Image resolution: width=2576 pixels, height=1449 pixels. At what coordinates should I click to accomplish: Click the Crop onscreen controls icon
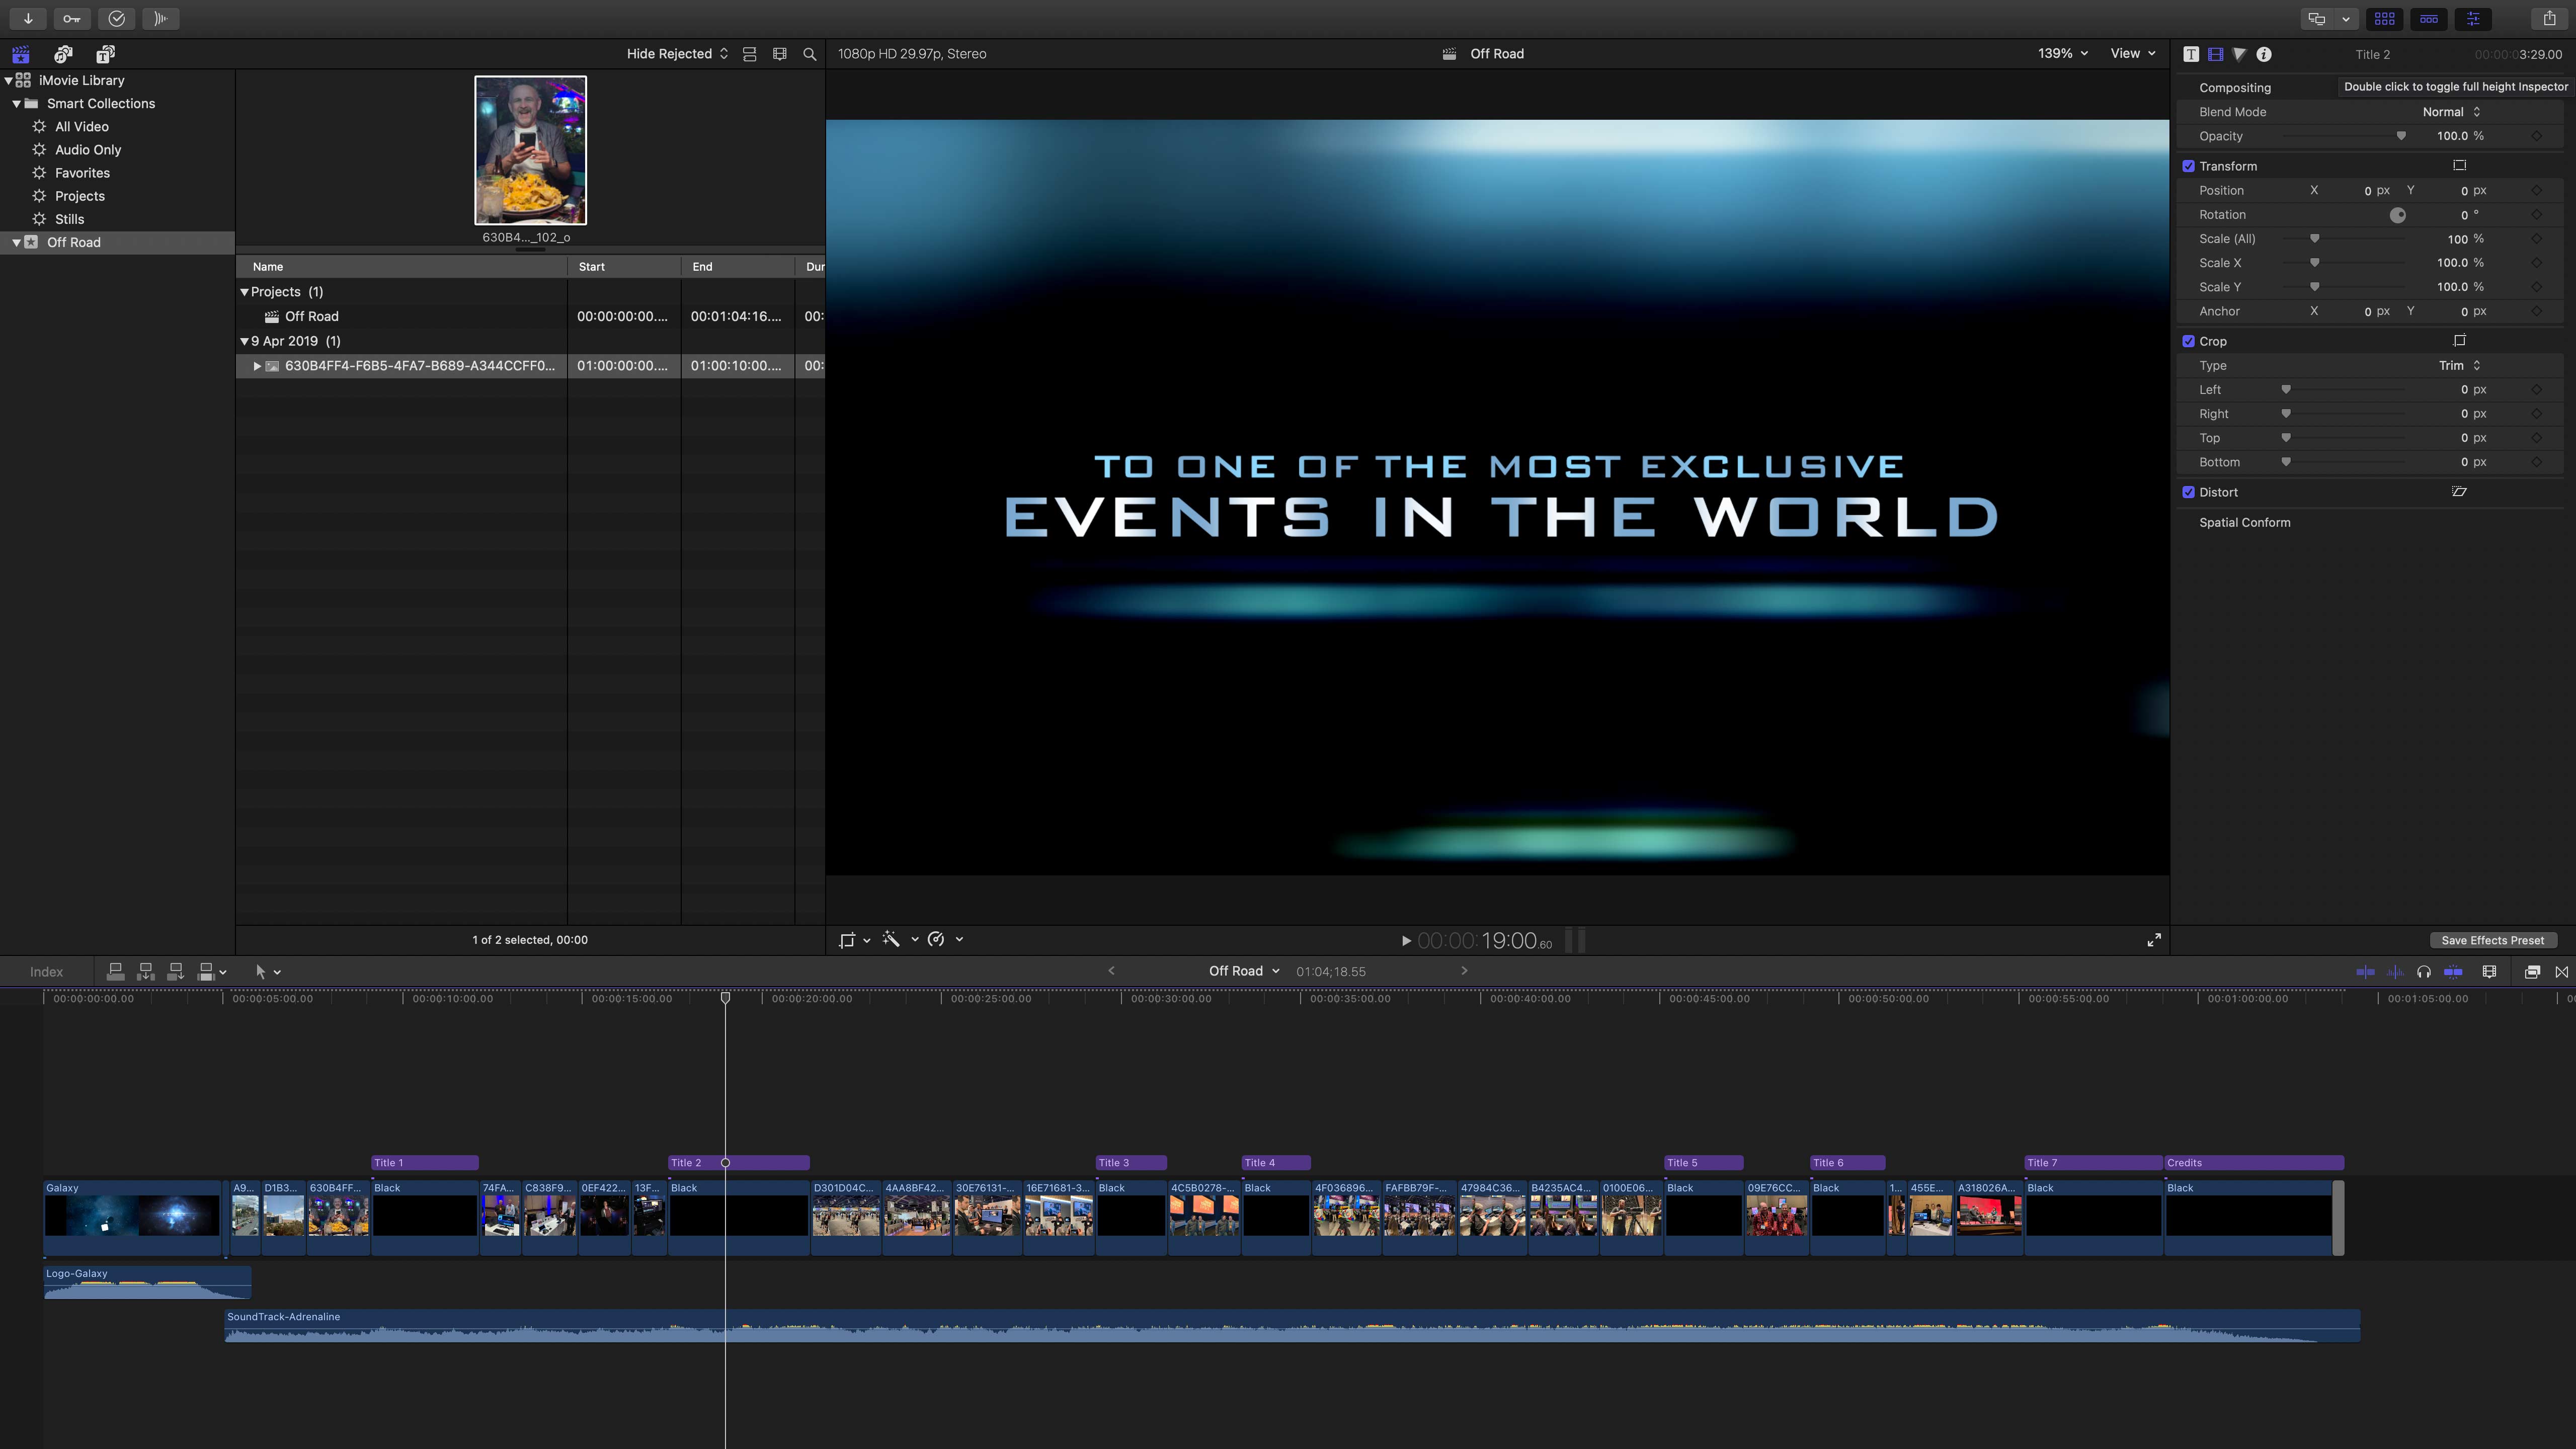tap(2459, 340)
